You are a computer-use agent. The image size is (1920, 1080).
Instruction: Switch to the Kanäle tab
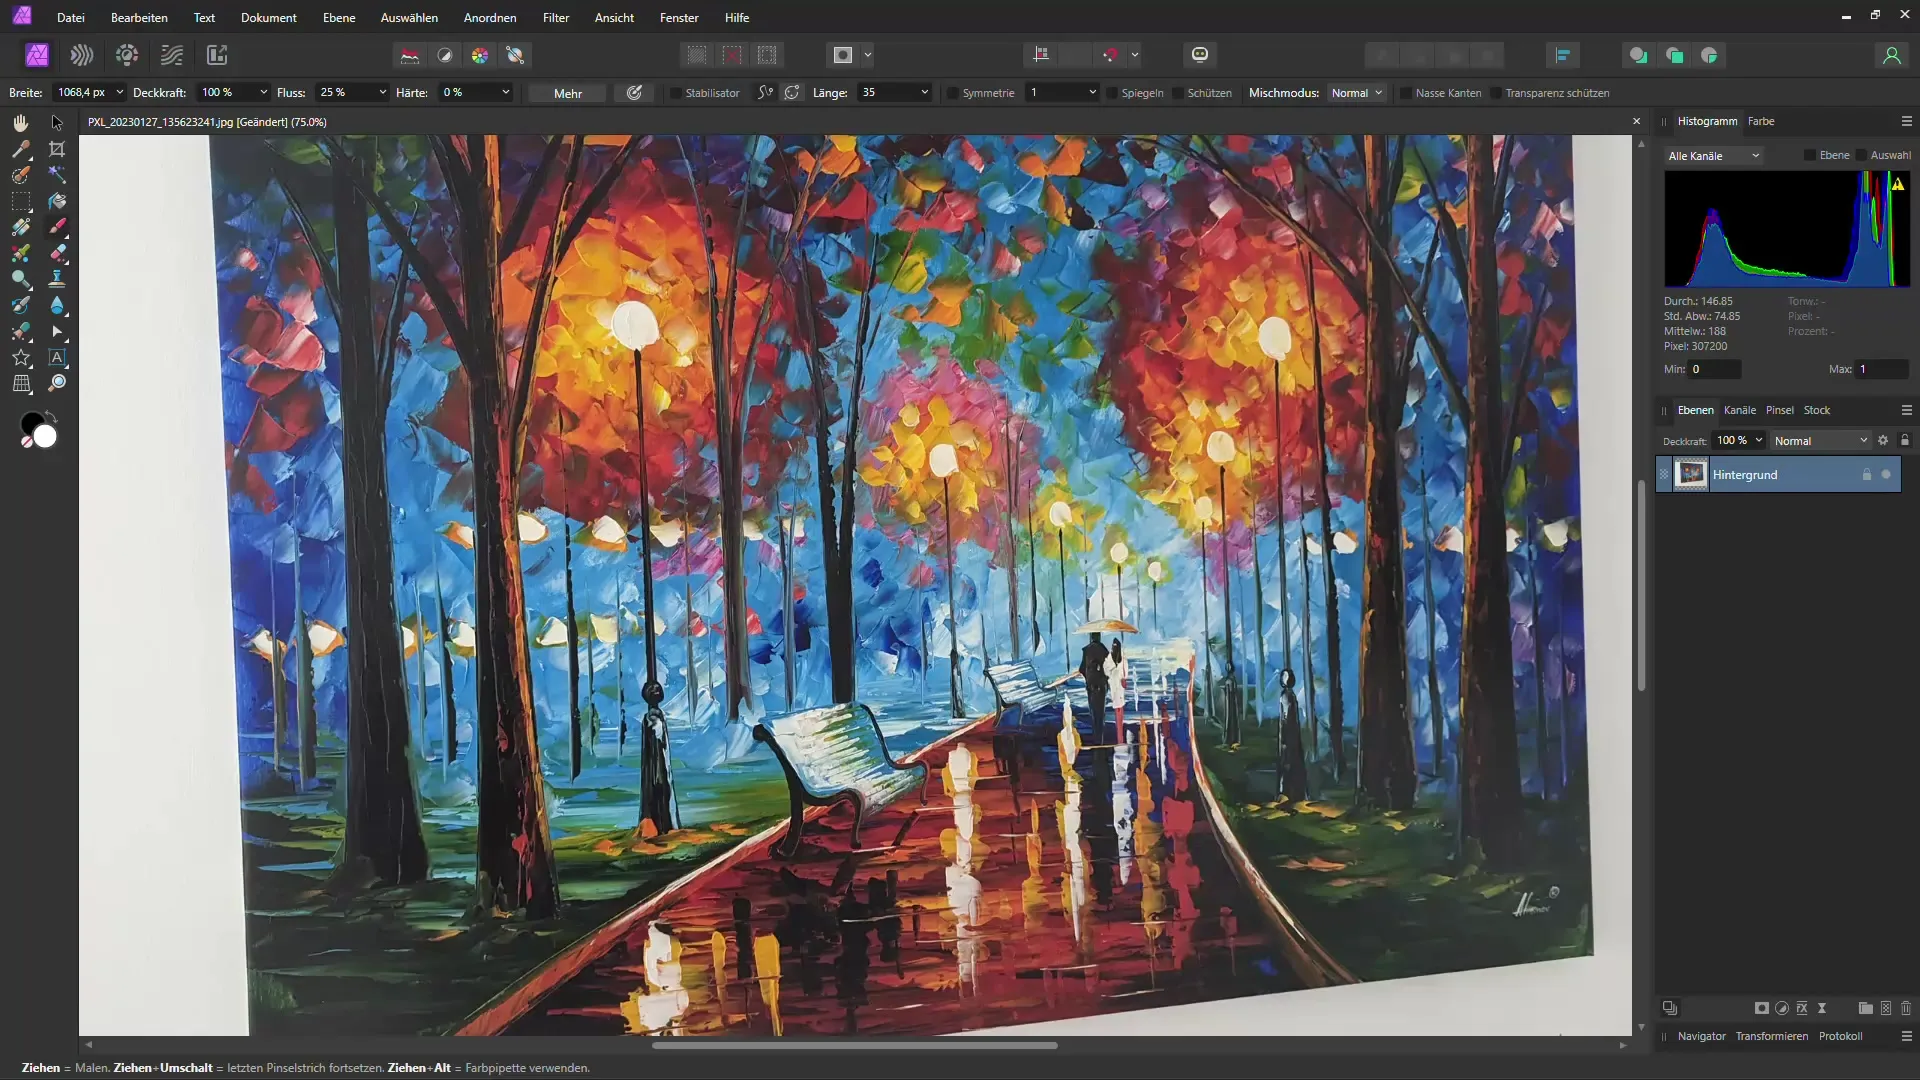click(1740, 410)
